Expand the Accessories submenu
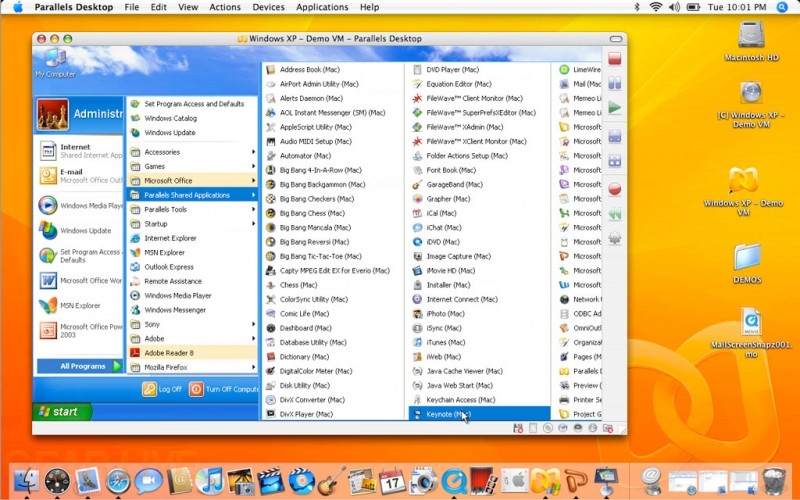This screenshot has width=800, height=500. (192, 152)
